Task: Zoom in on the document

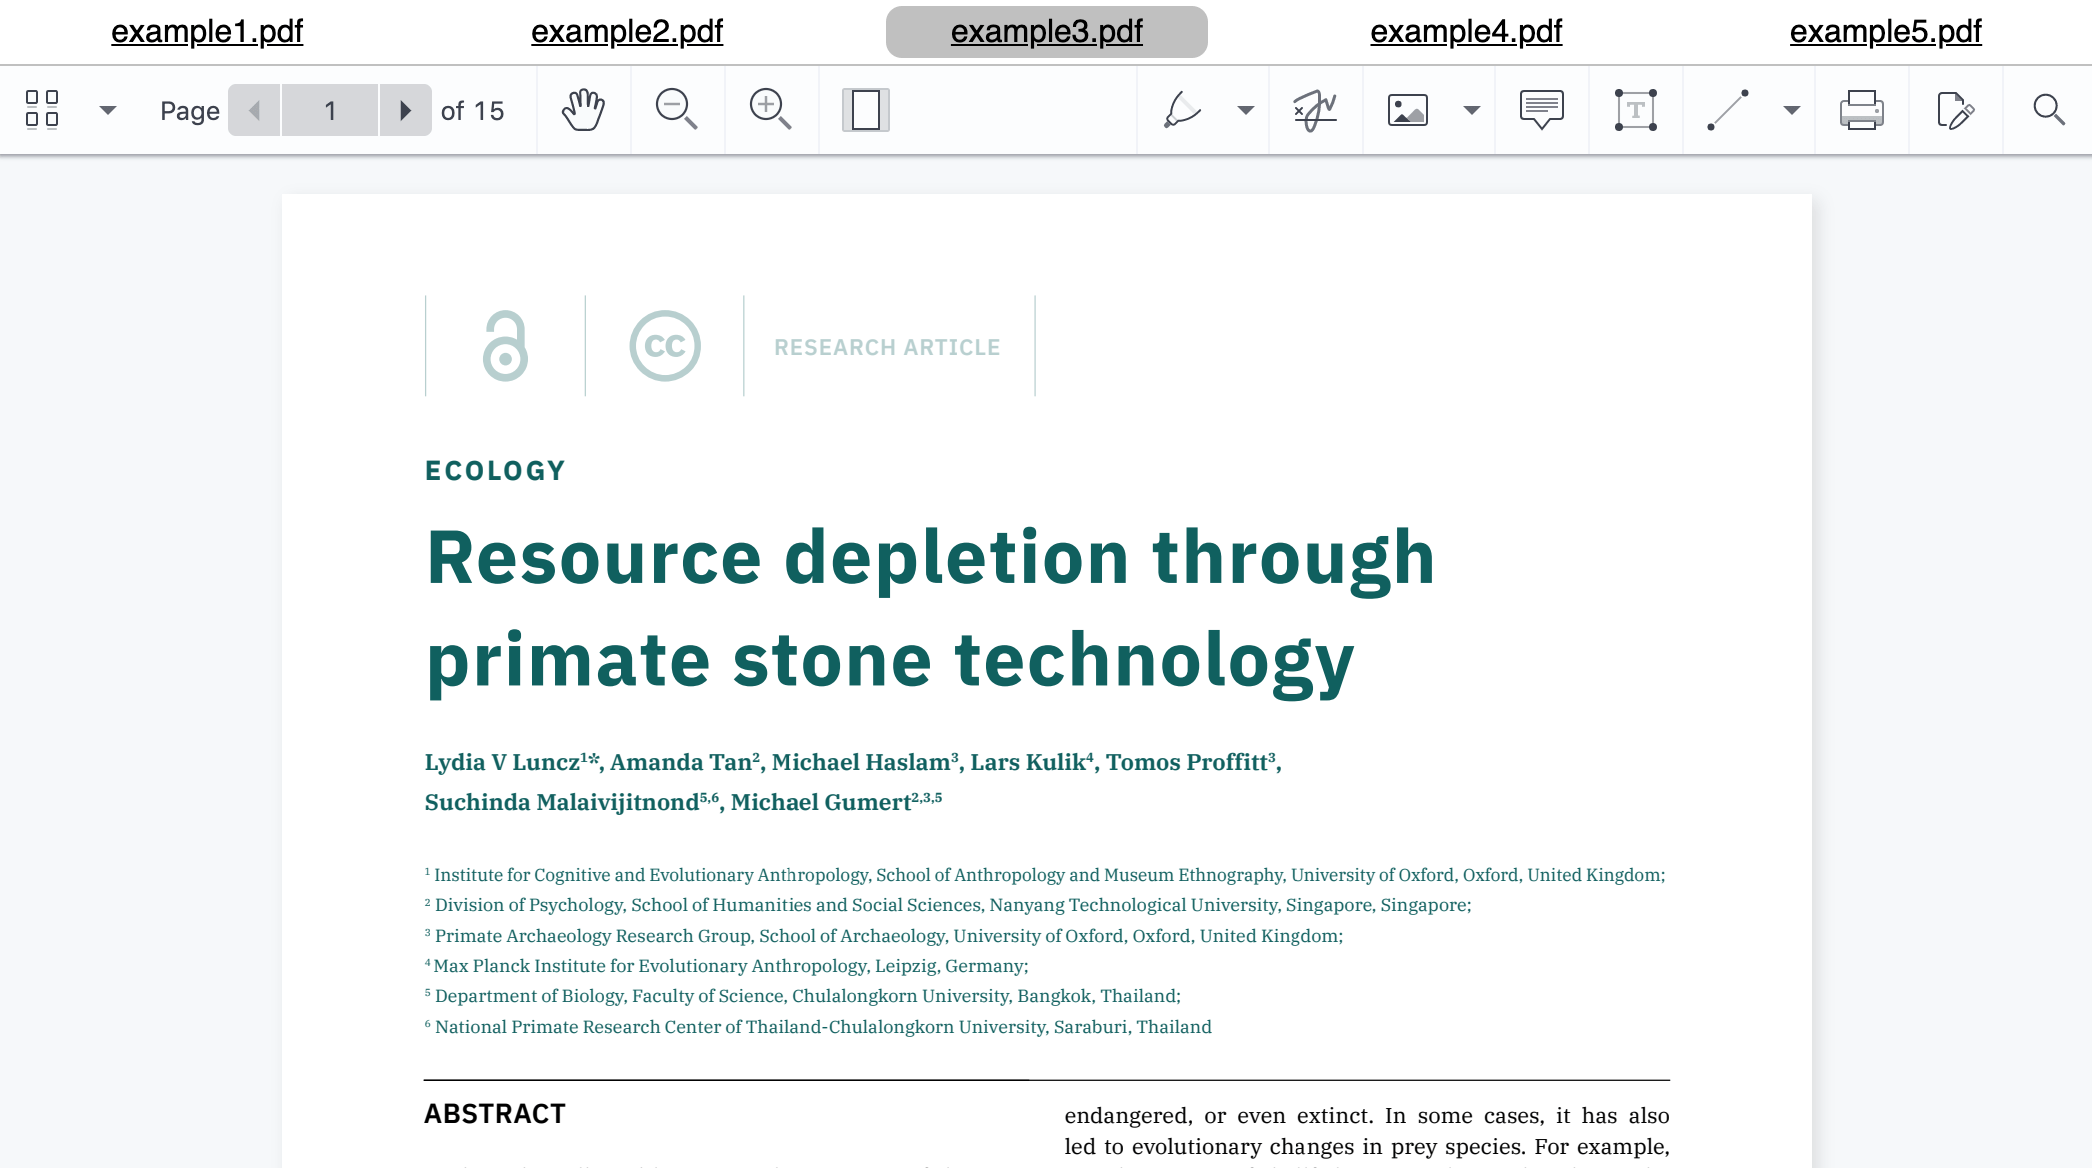Action: point(771,110)
